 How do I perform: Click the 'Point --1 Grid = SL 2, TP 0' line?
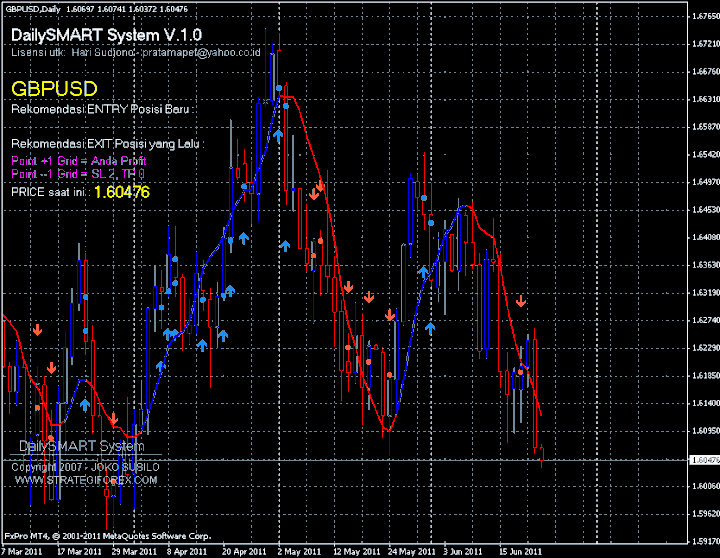pyautogui.click(x=78, y=174)
